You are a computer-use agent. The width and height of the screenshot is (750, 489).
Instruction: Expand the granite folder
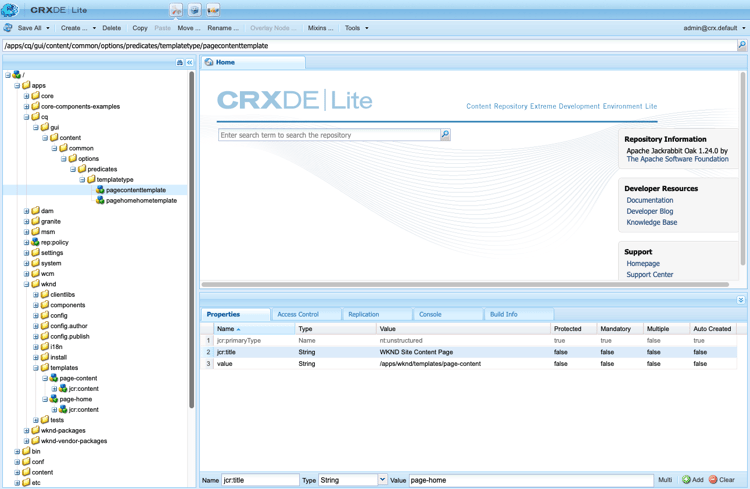coord(27,222)
